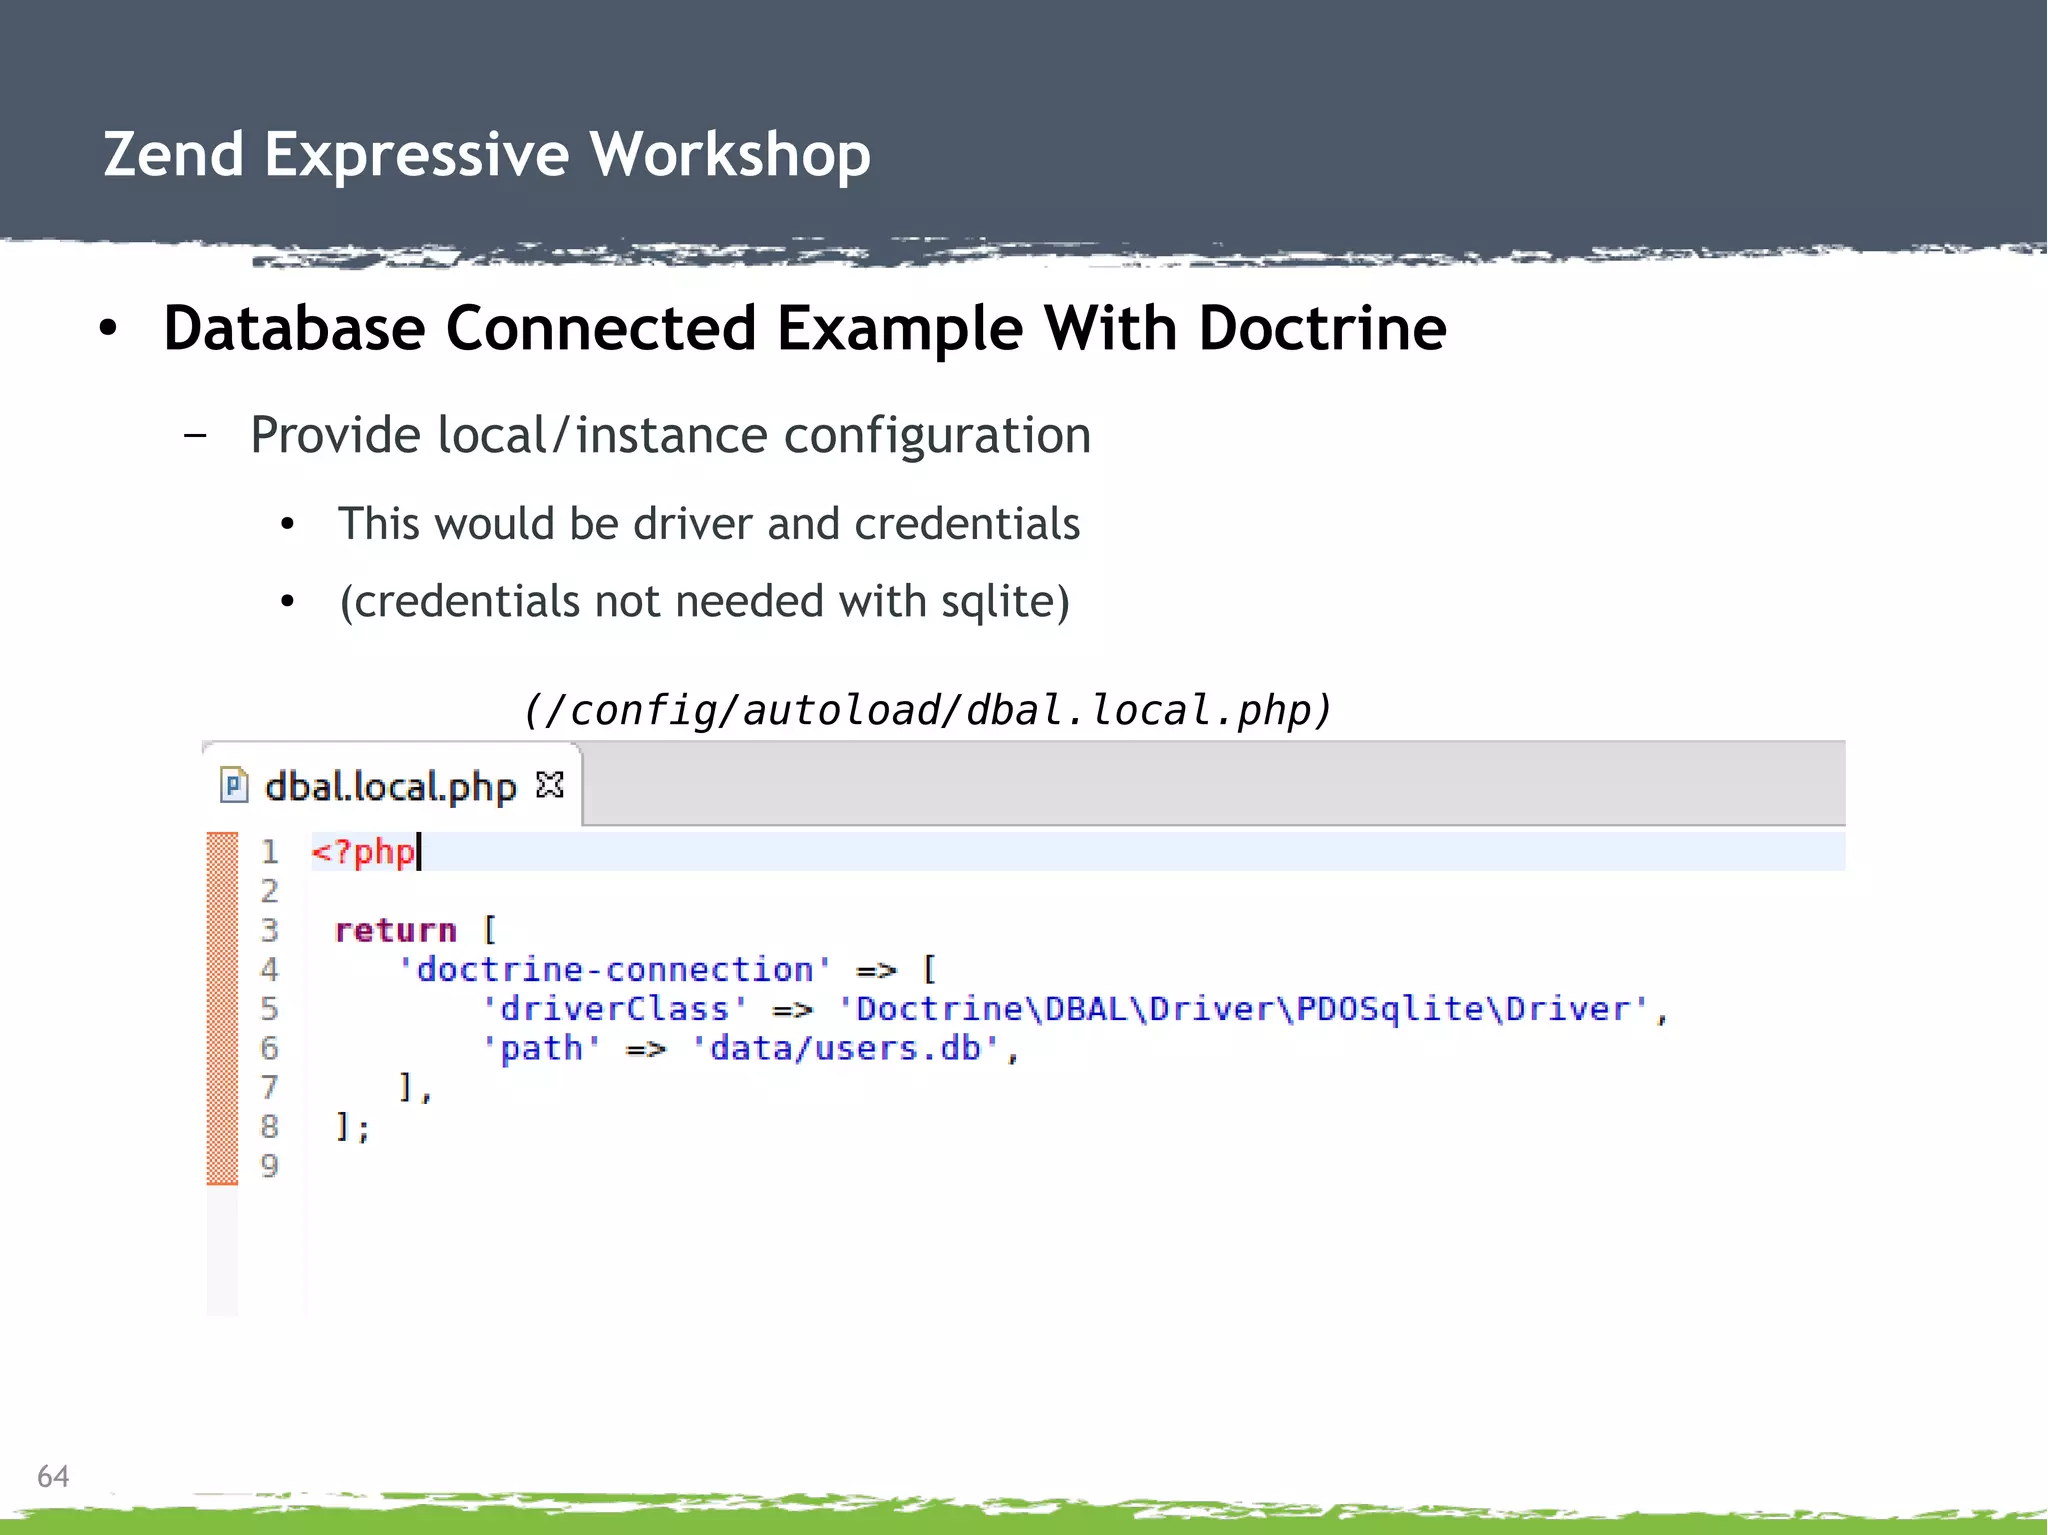Click 'This would be driver and credentials' bullet

709,524
